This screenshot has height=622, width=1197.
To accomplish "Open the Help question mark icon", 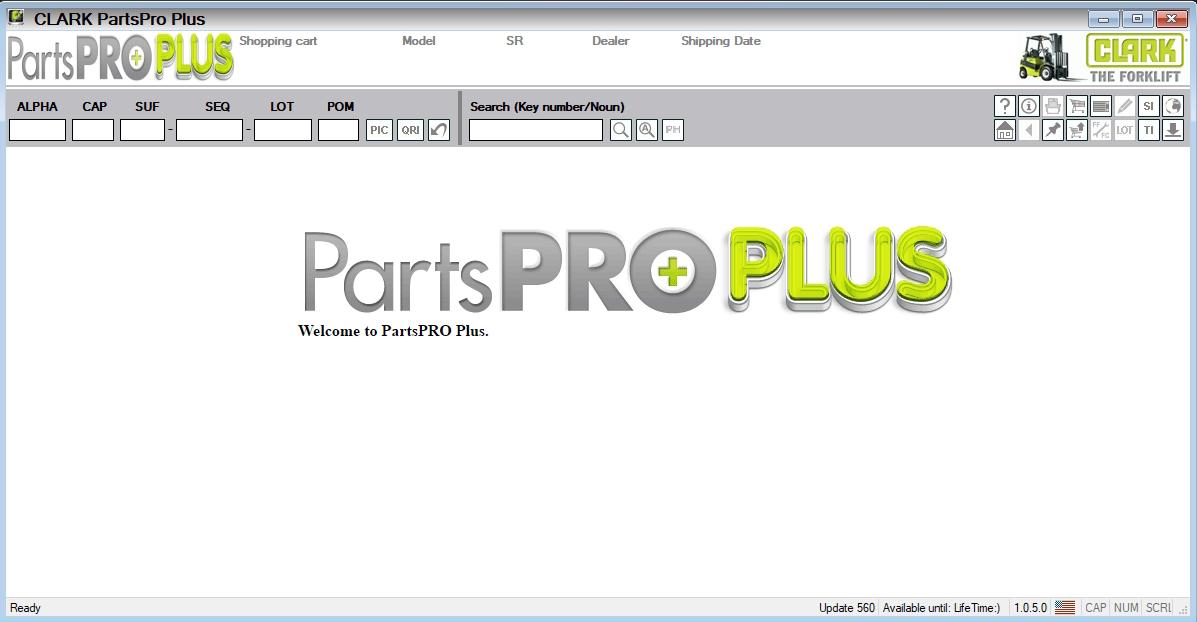I will tap(1005, 106).
